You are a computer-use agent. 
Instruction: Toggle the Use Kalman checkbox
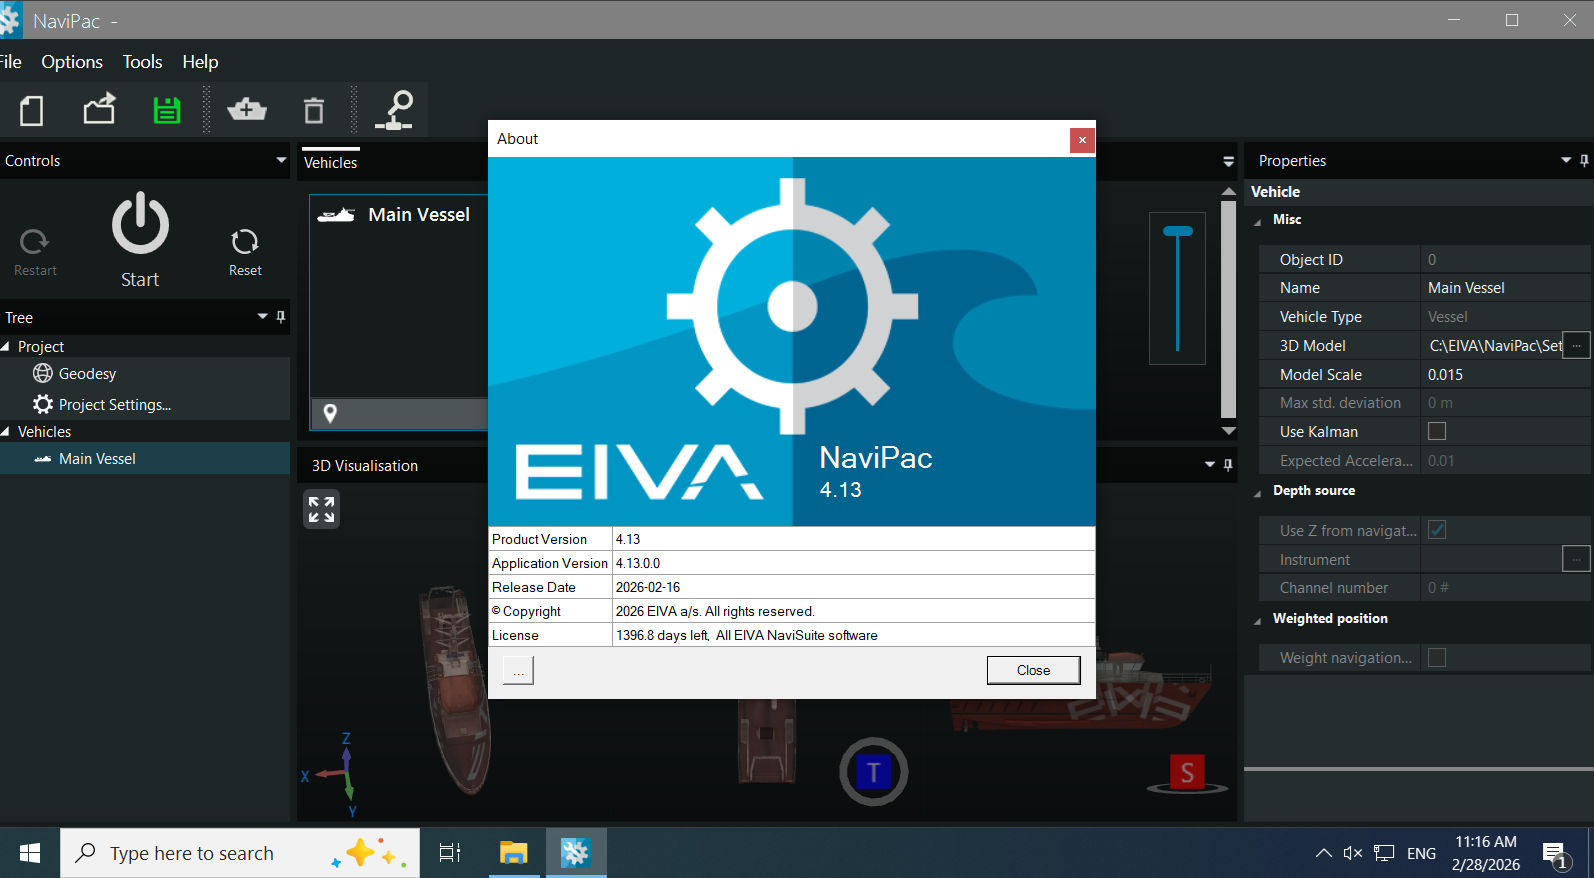click(1437, 431)
